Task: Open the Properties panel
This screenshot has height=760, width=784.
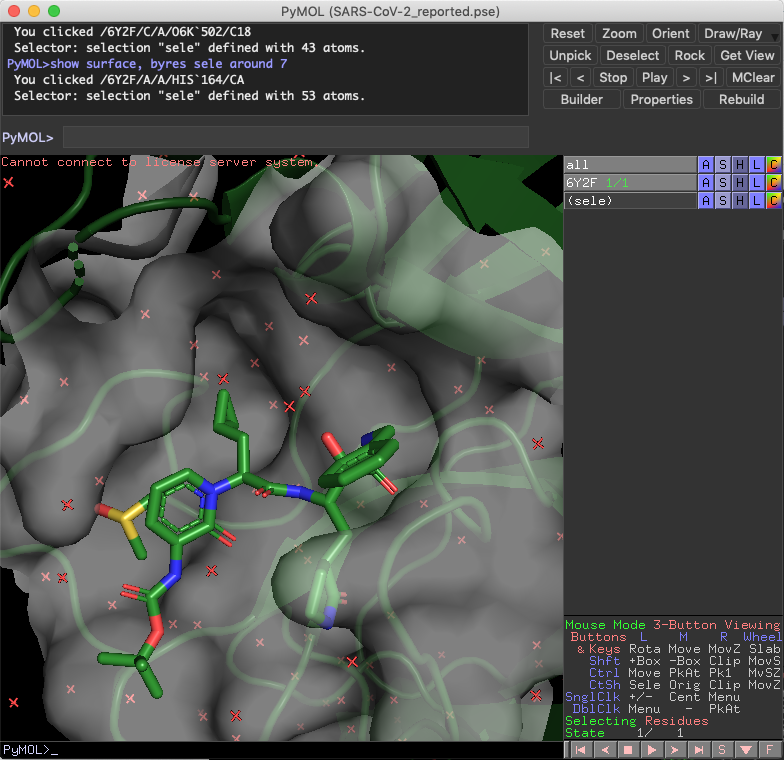Action: [662, 100]
